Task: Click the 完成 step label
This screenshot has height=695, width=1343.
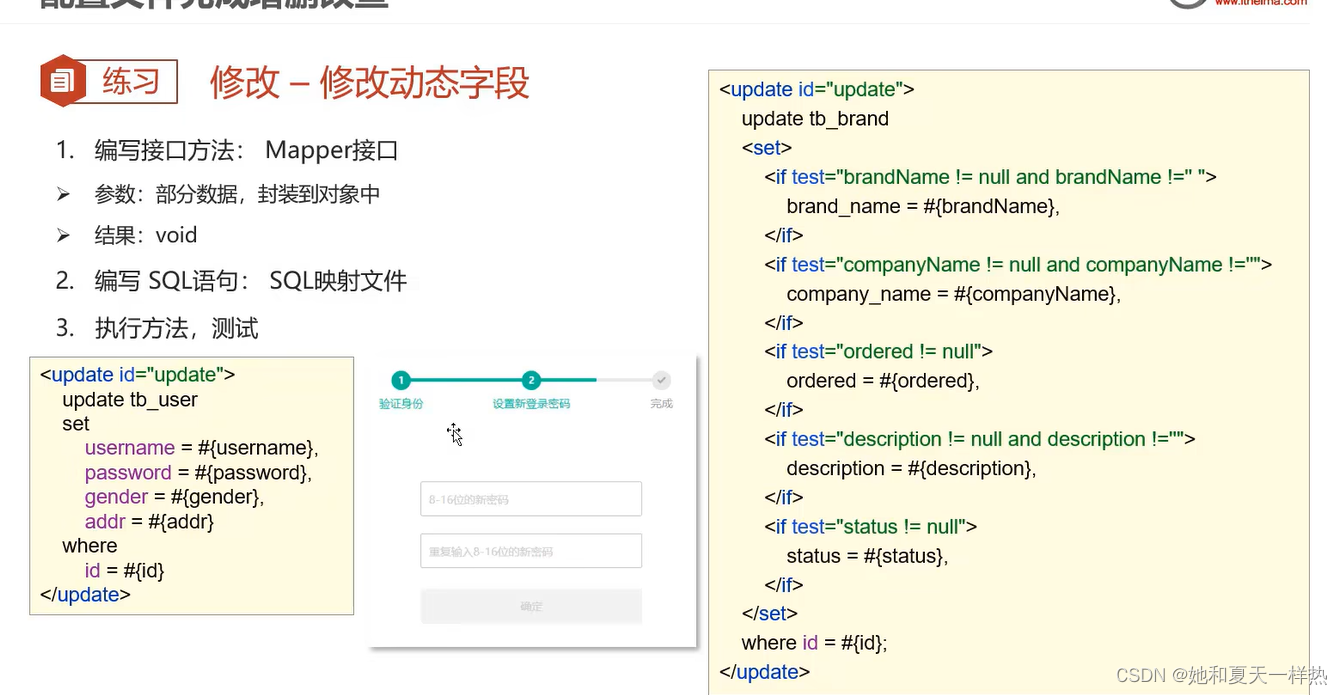Action: point(661,404)
